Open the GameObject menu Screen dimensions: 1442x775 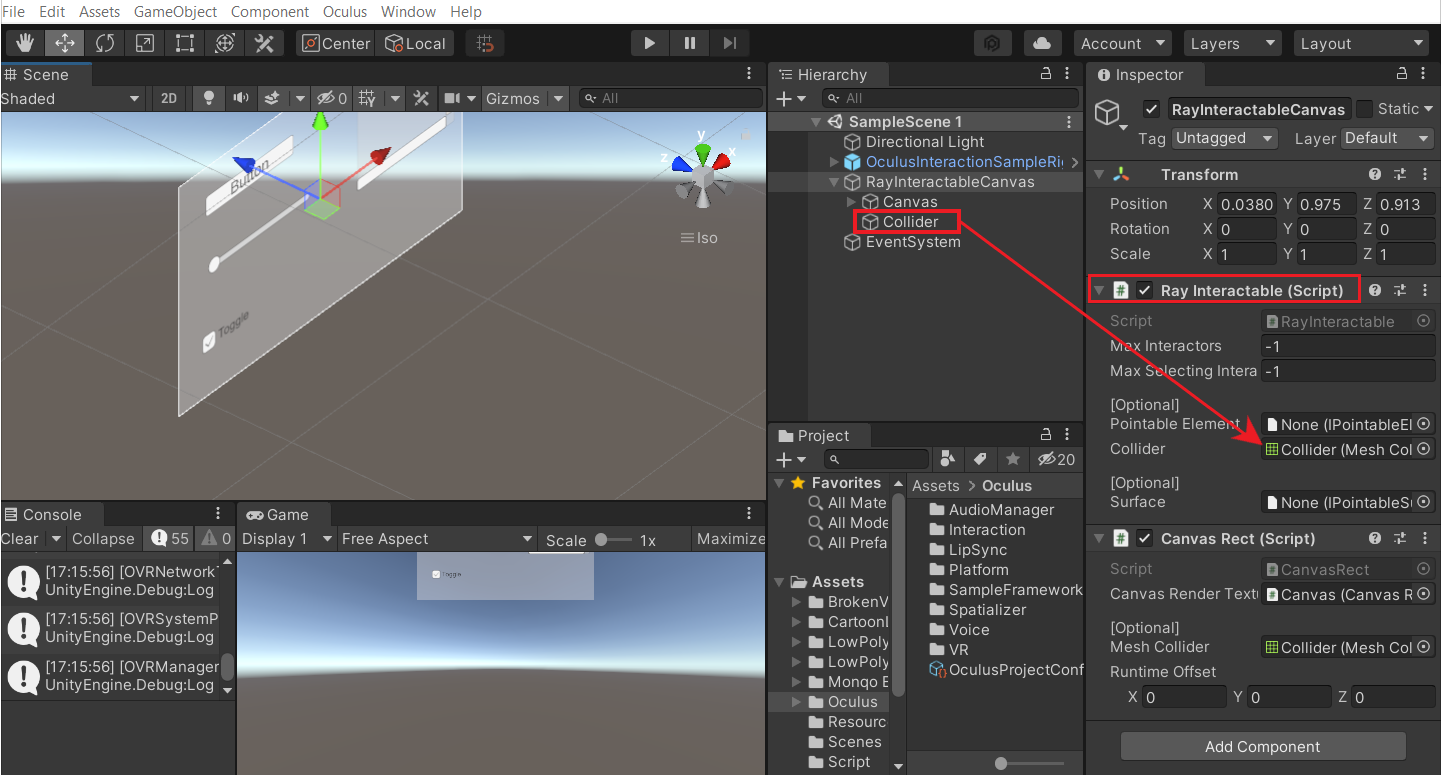pyautogui.click(x=175, y=12)
